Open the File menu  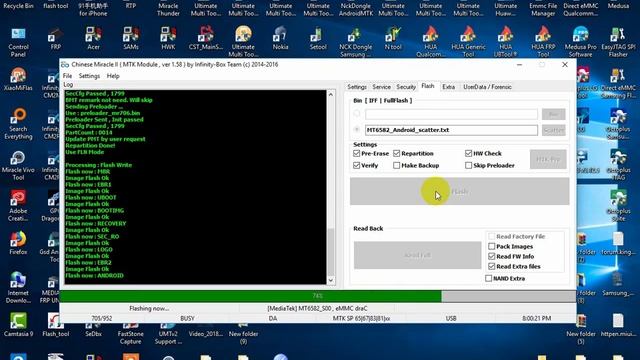[67, 76]
